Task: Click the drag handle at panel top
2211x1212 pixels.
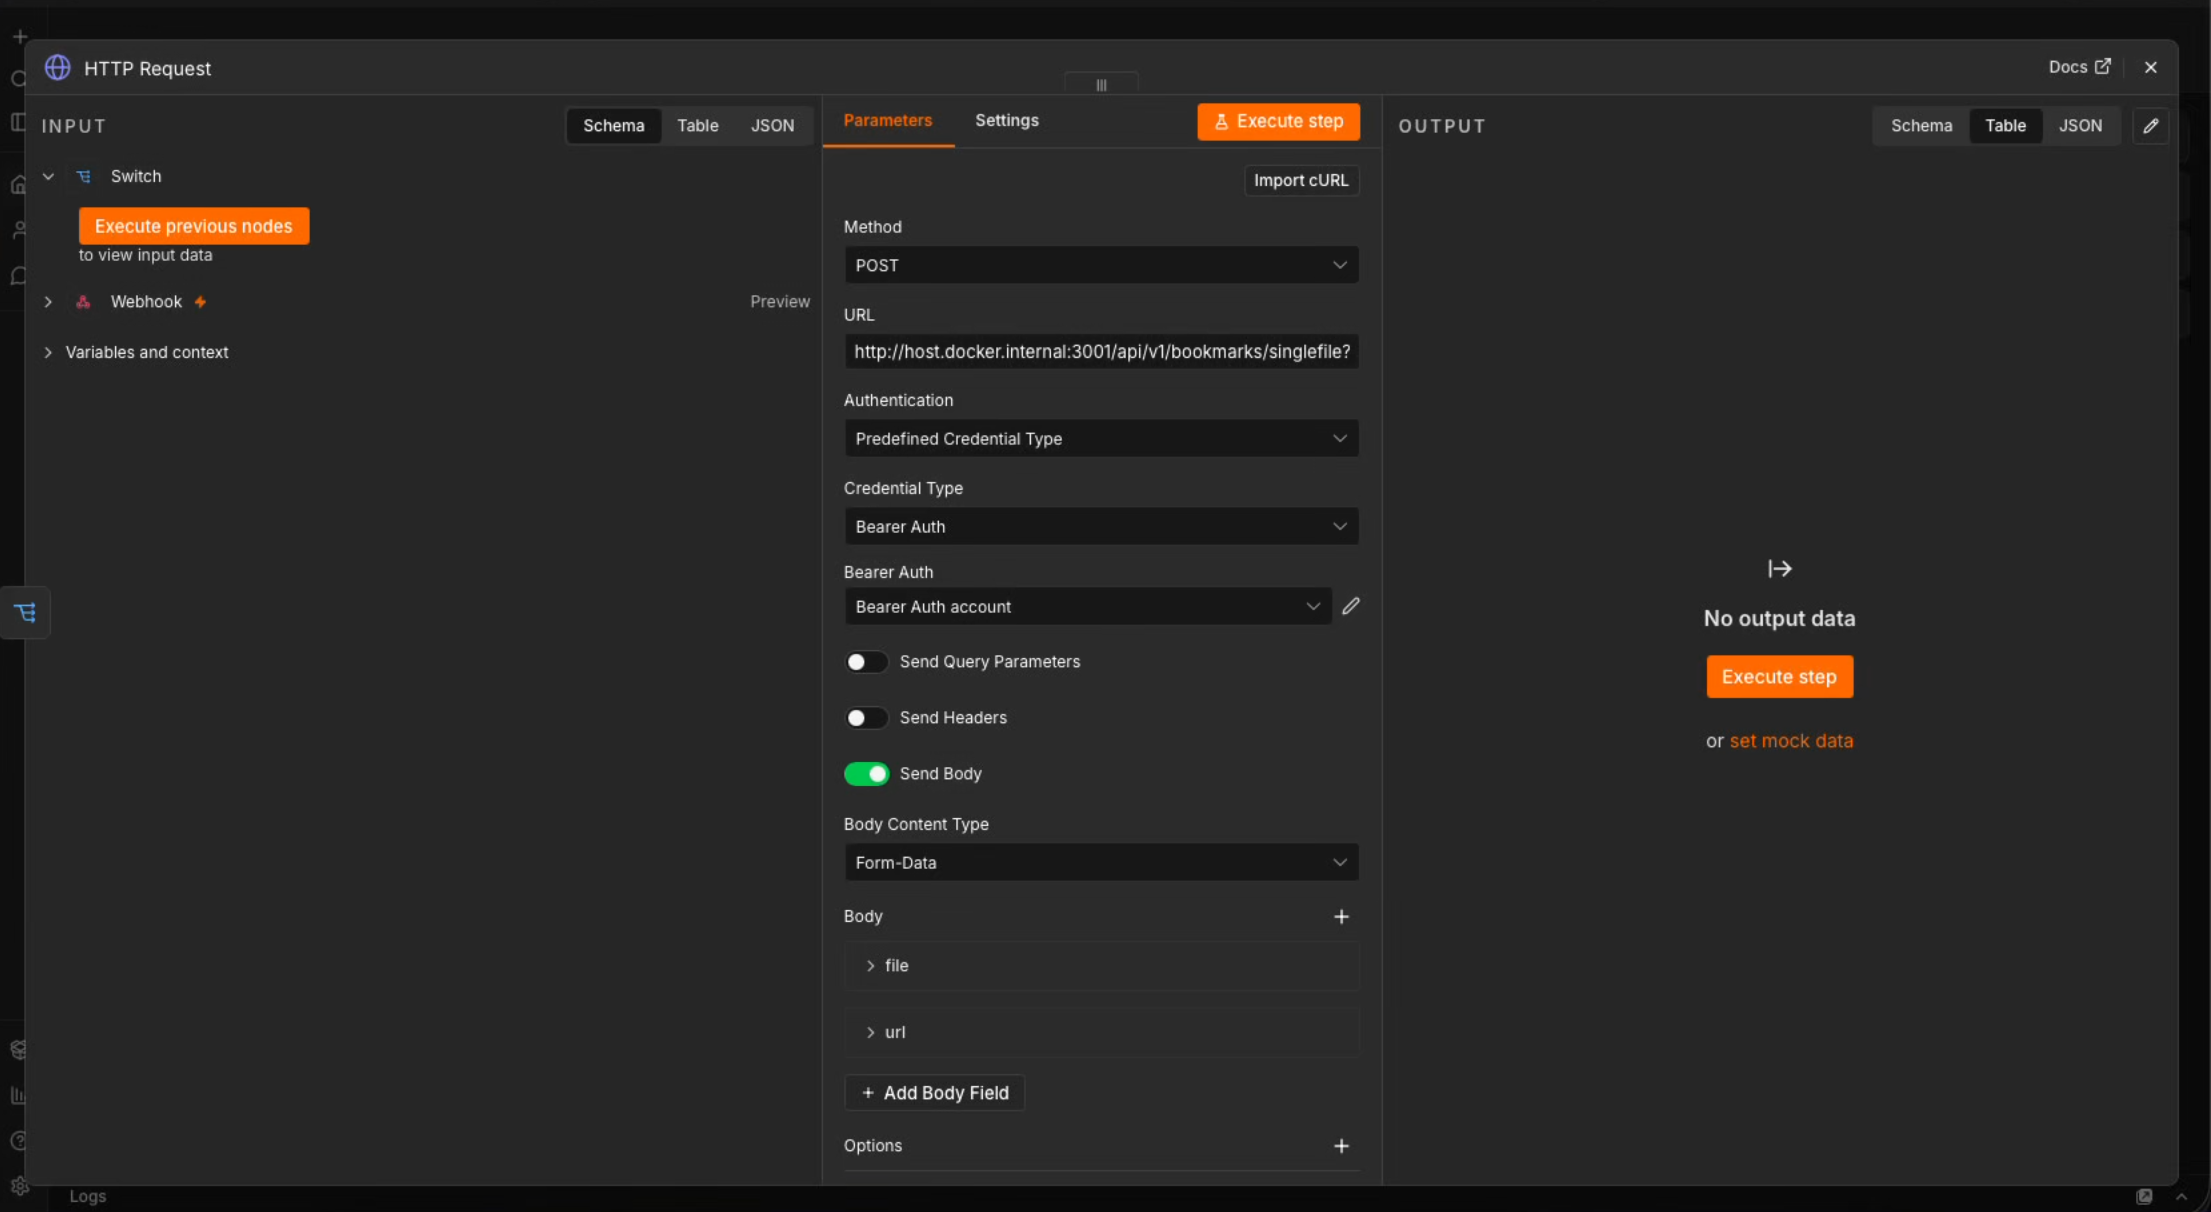Action: pyautogui.click(x=1101, y=85)
